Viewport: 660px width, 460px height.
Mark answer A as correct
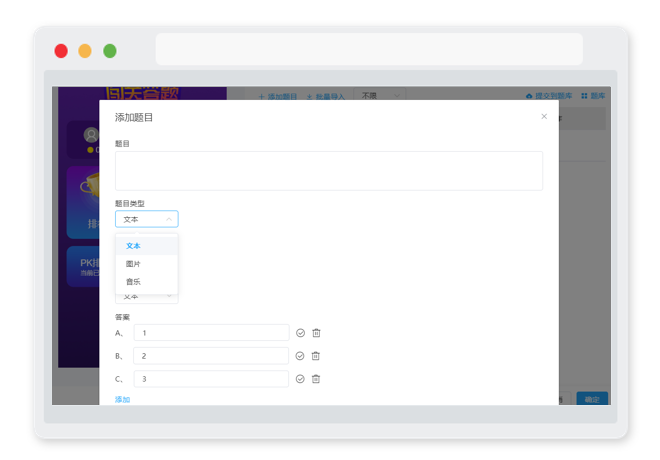300,333
